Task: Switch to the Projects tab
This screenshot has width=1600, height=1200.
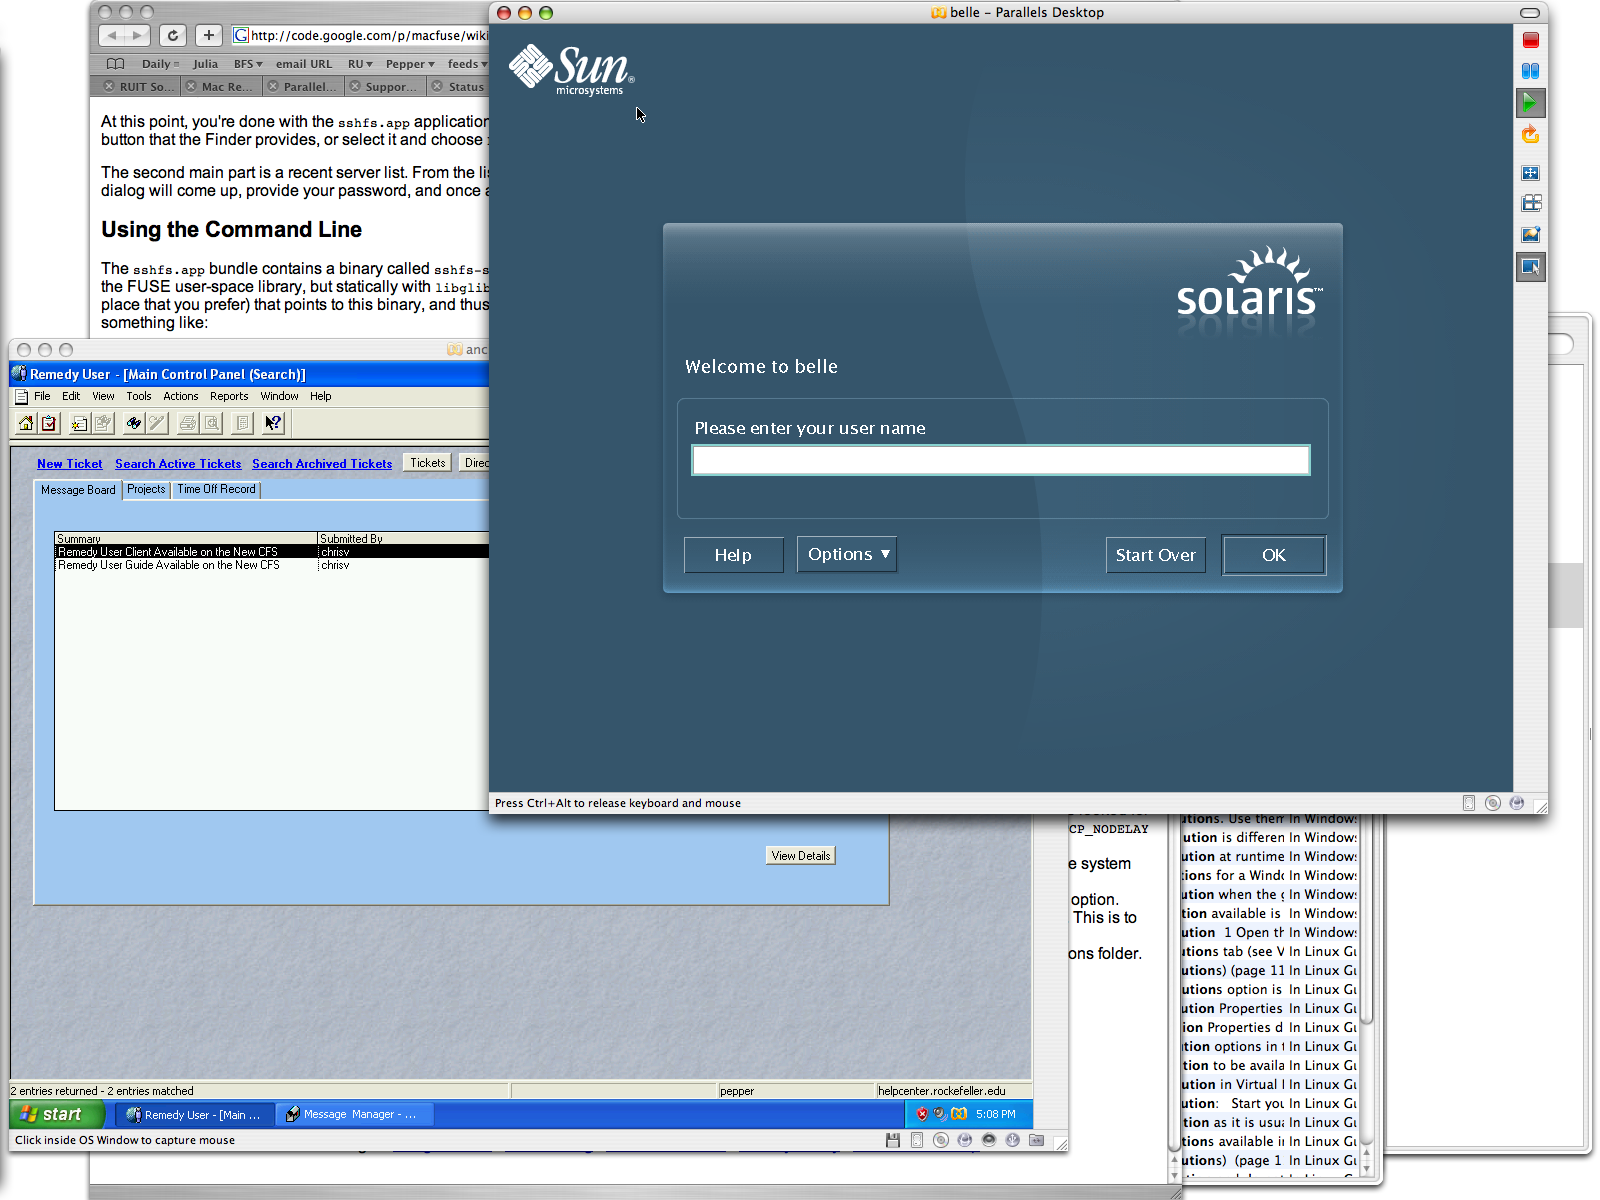Action: click(146, 490)
